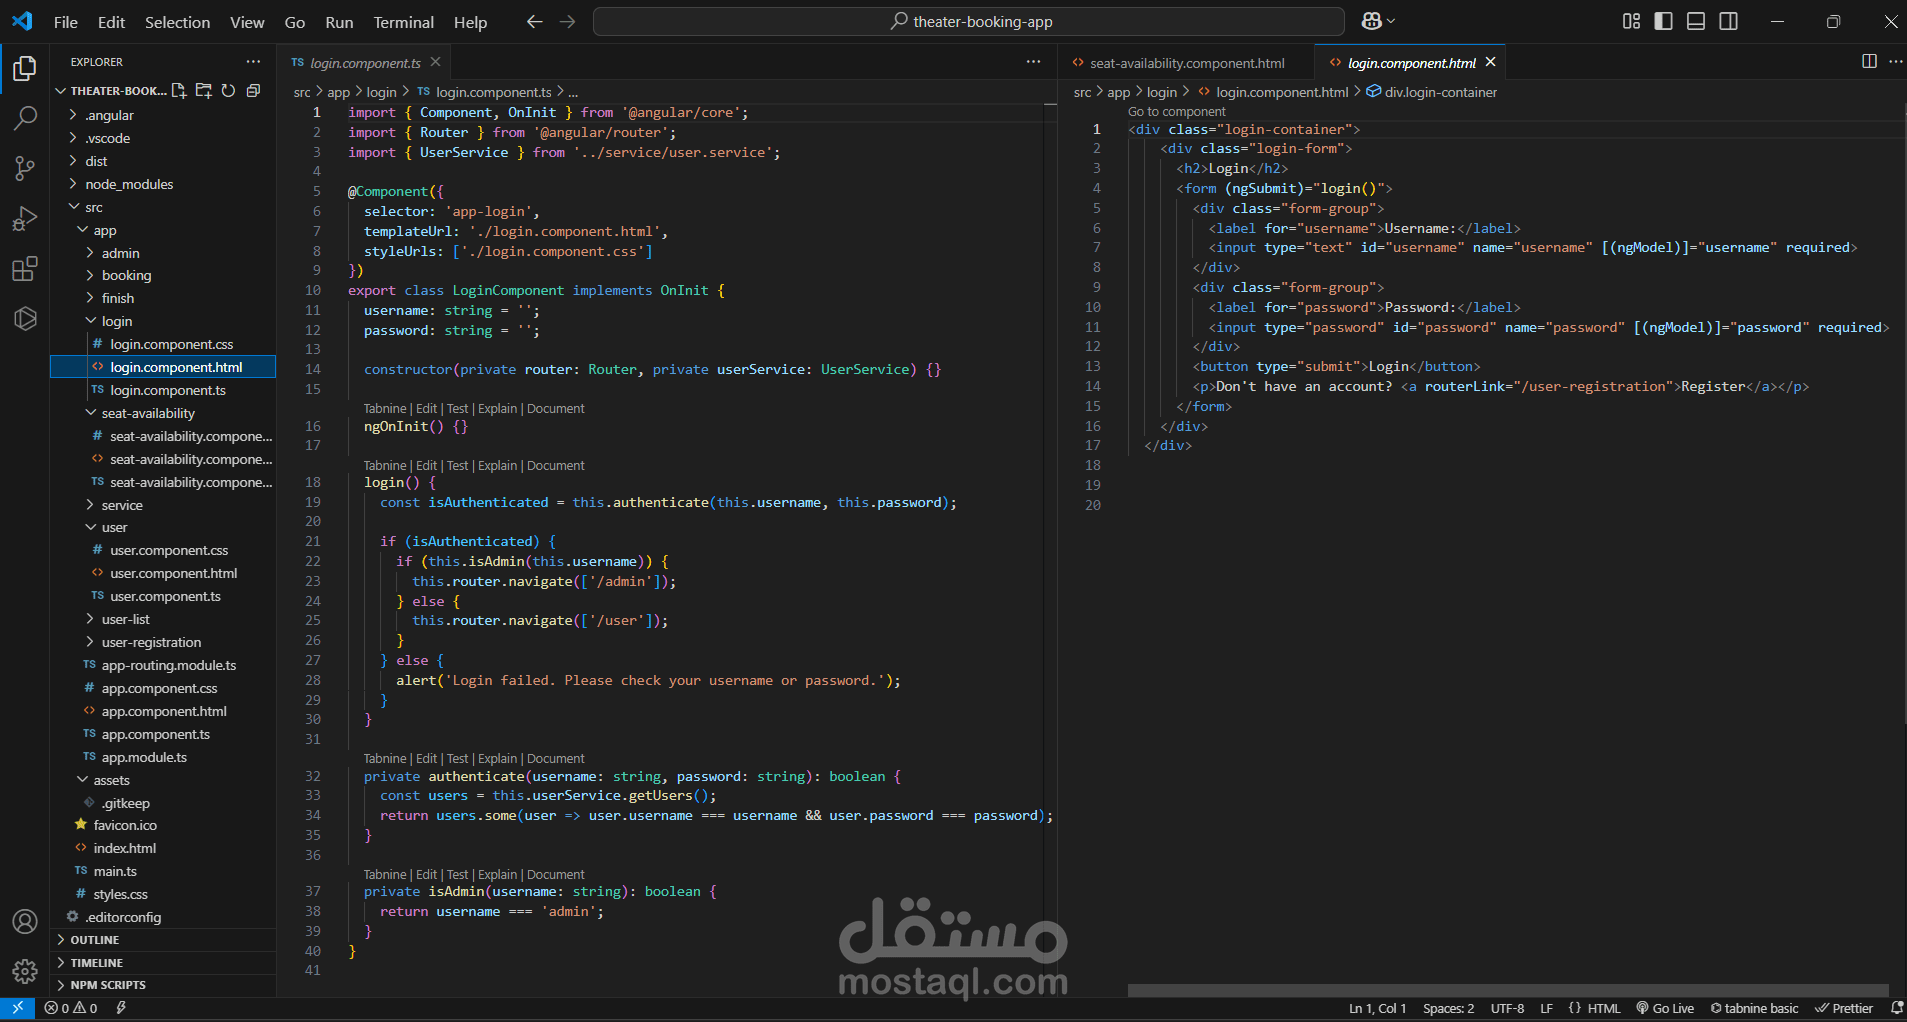Open more actions for left editor group
The image size is (1907, 1022).
(x=1033, y=62)
